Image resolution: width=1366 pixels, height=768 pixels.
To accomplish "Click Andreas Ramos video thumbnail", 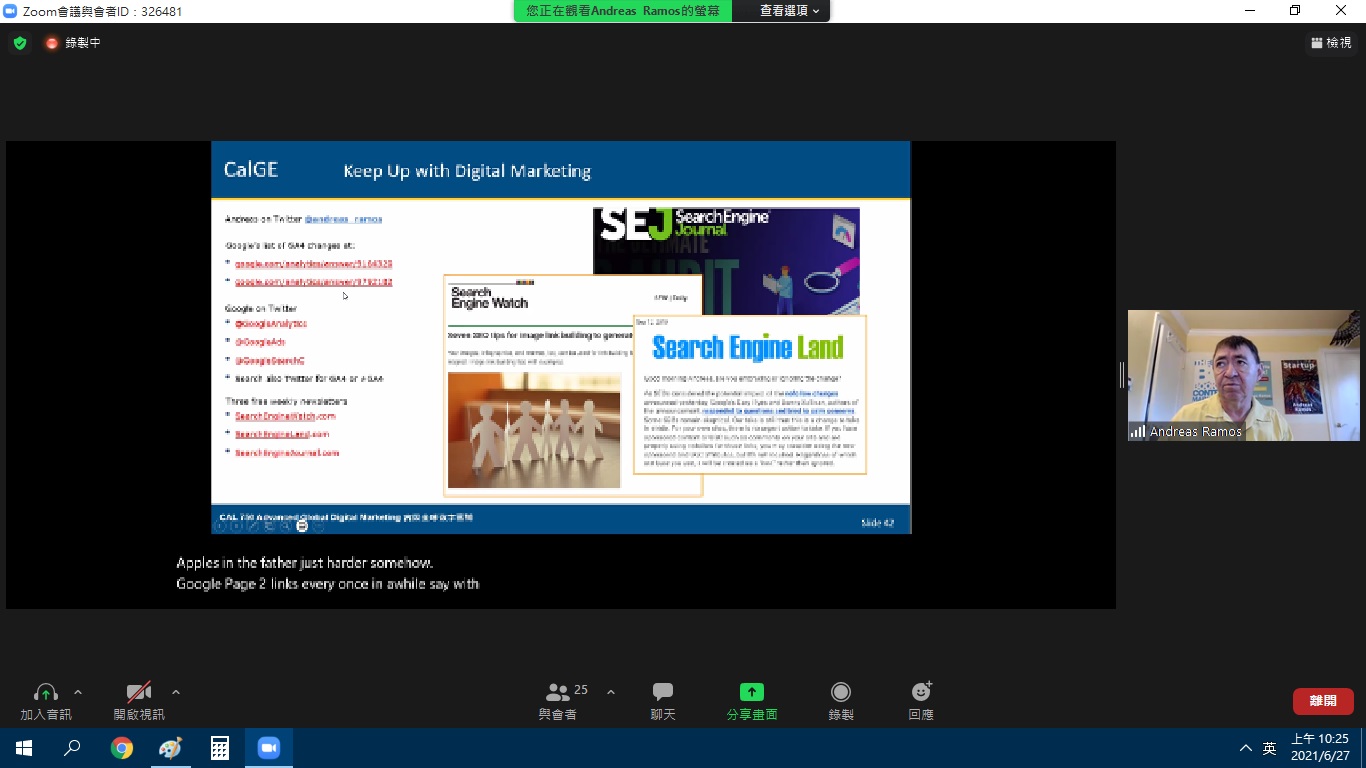I will tap(1243, 375).
